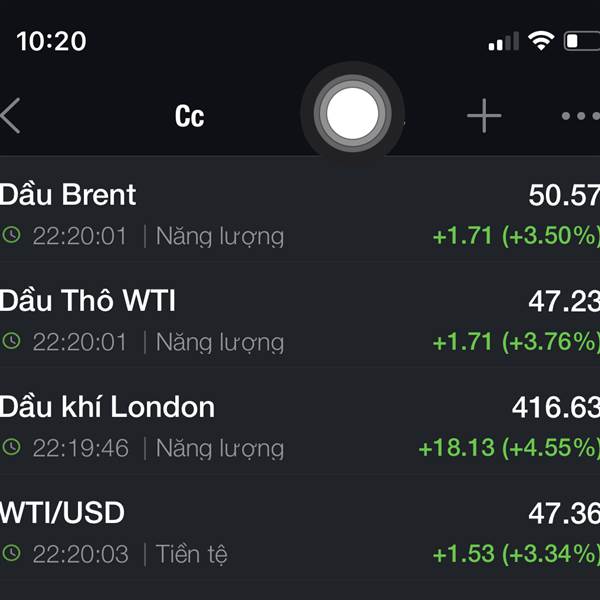The height and width of the screenshot is (600, 600).
Task: Tap the Wi-Fi status icon
Action: (541, 41)
